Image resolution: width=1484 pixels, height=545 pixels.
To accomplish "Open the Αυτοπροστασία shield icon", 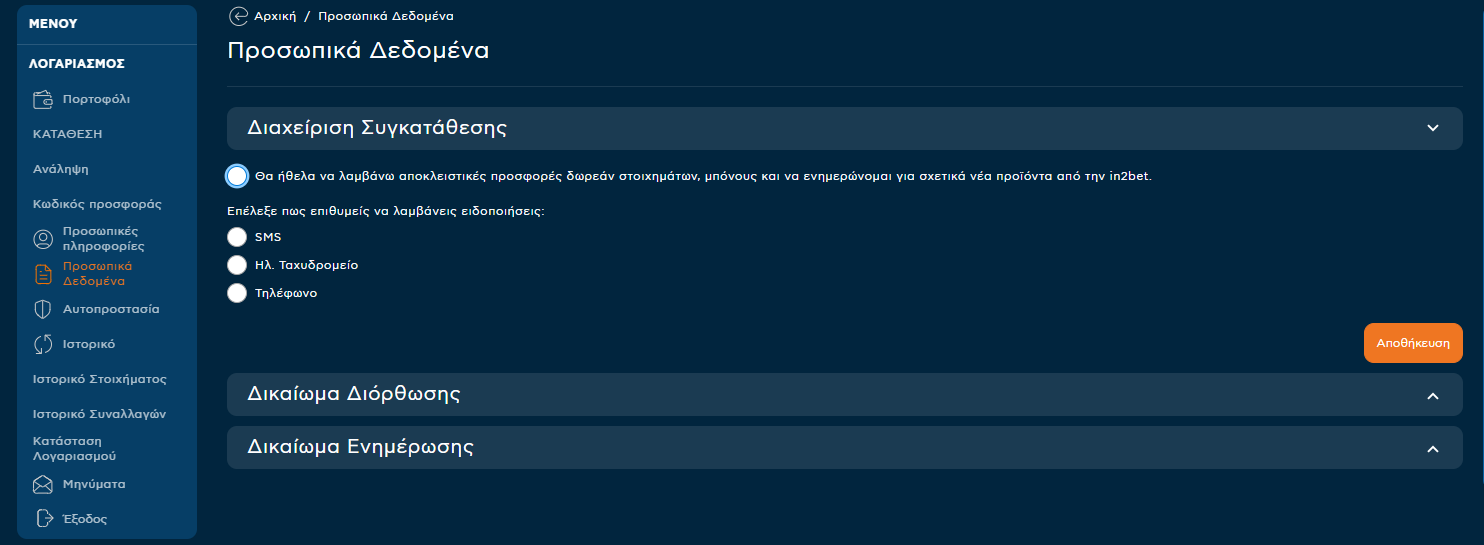I will tap(43, 309).
